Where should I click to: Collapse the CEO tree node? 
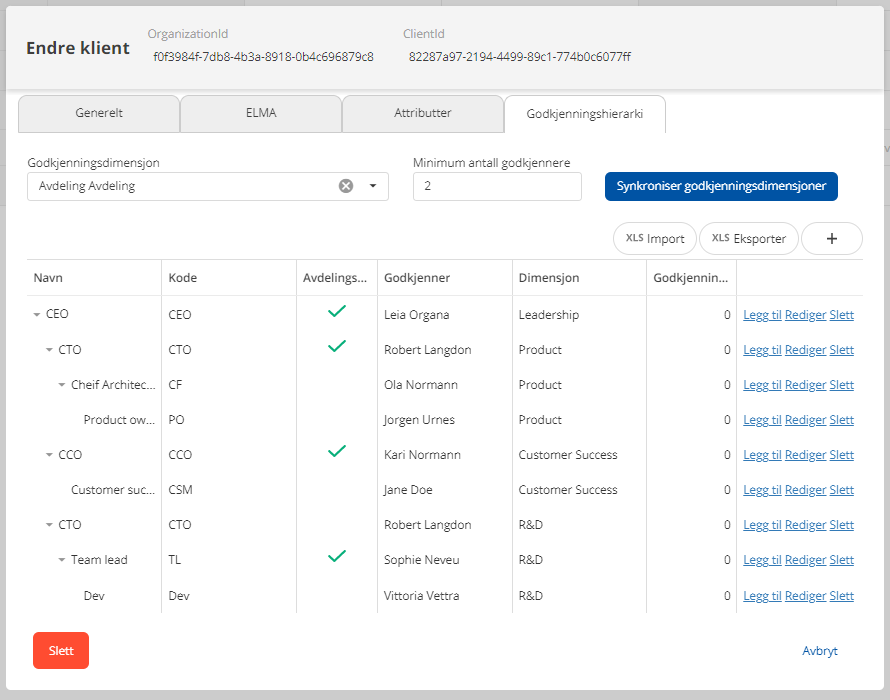(37, 315)
